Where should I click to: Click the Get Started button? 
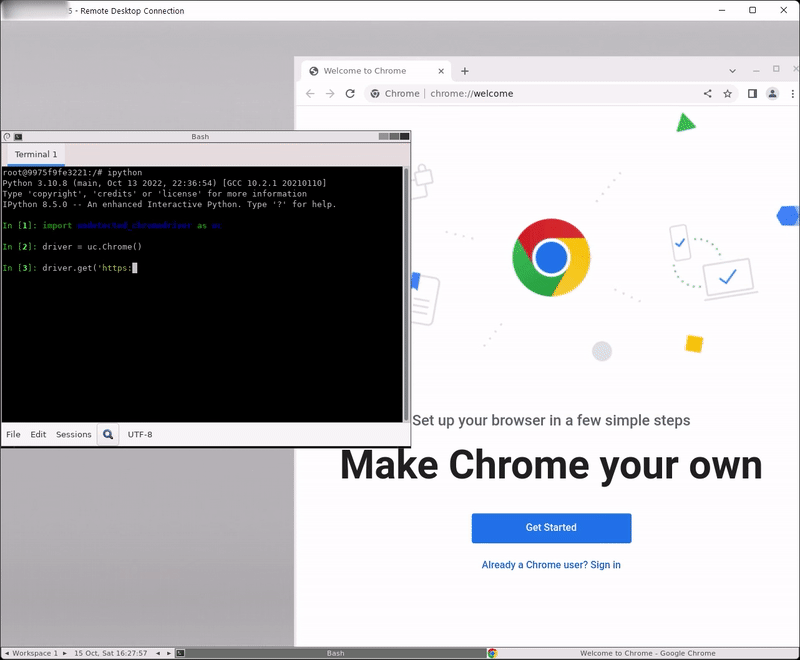(551, 528)
